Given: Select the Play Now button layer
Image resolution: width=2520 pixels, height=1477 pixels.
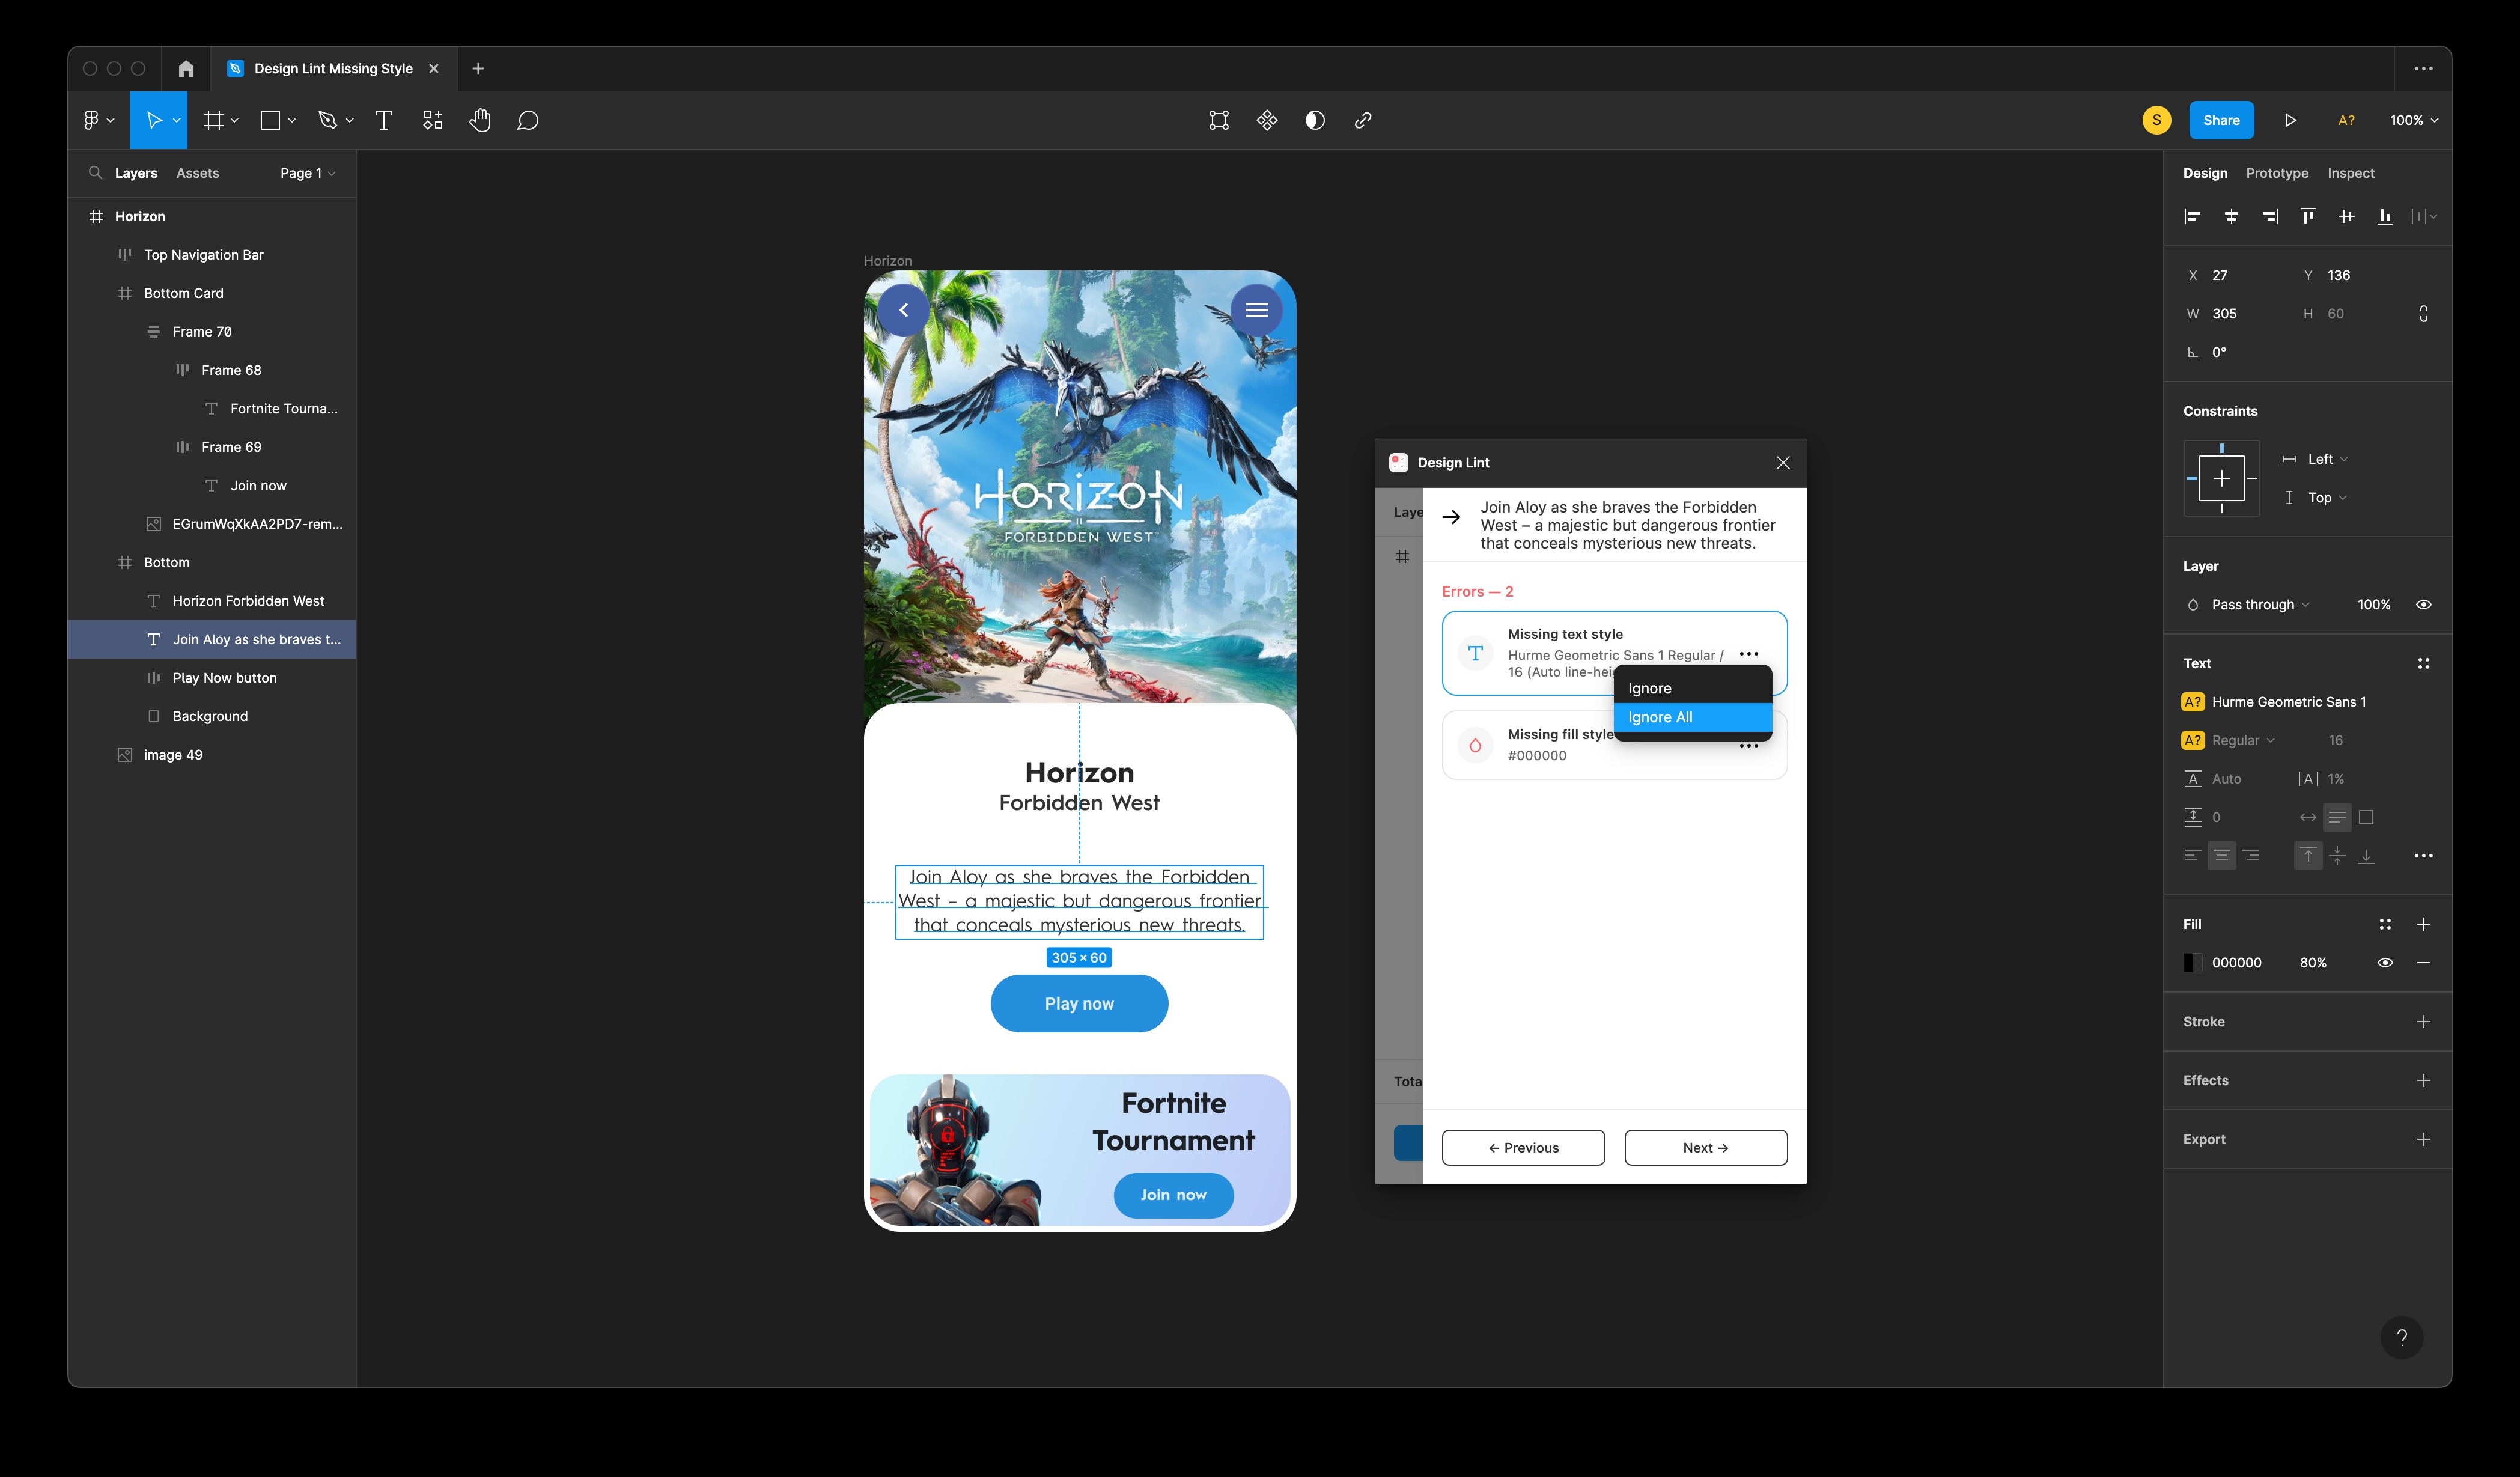Looking at the screenshot, I should point(225,677).
